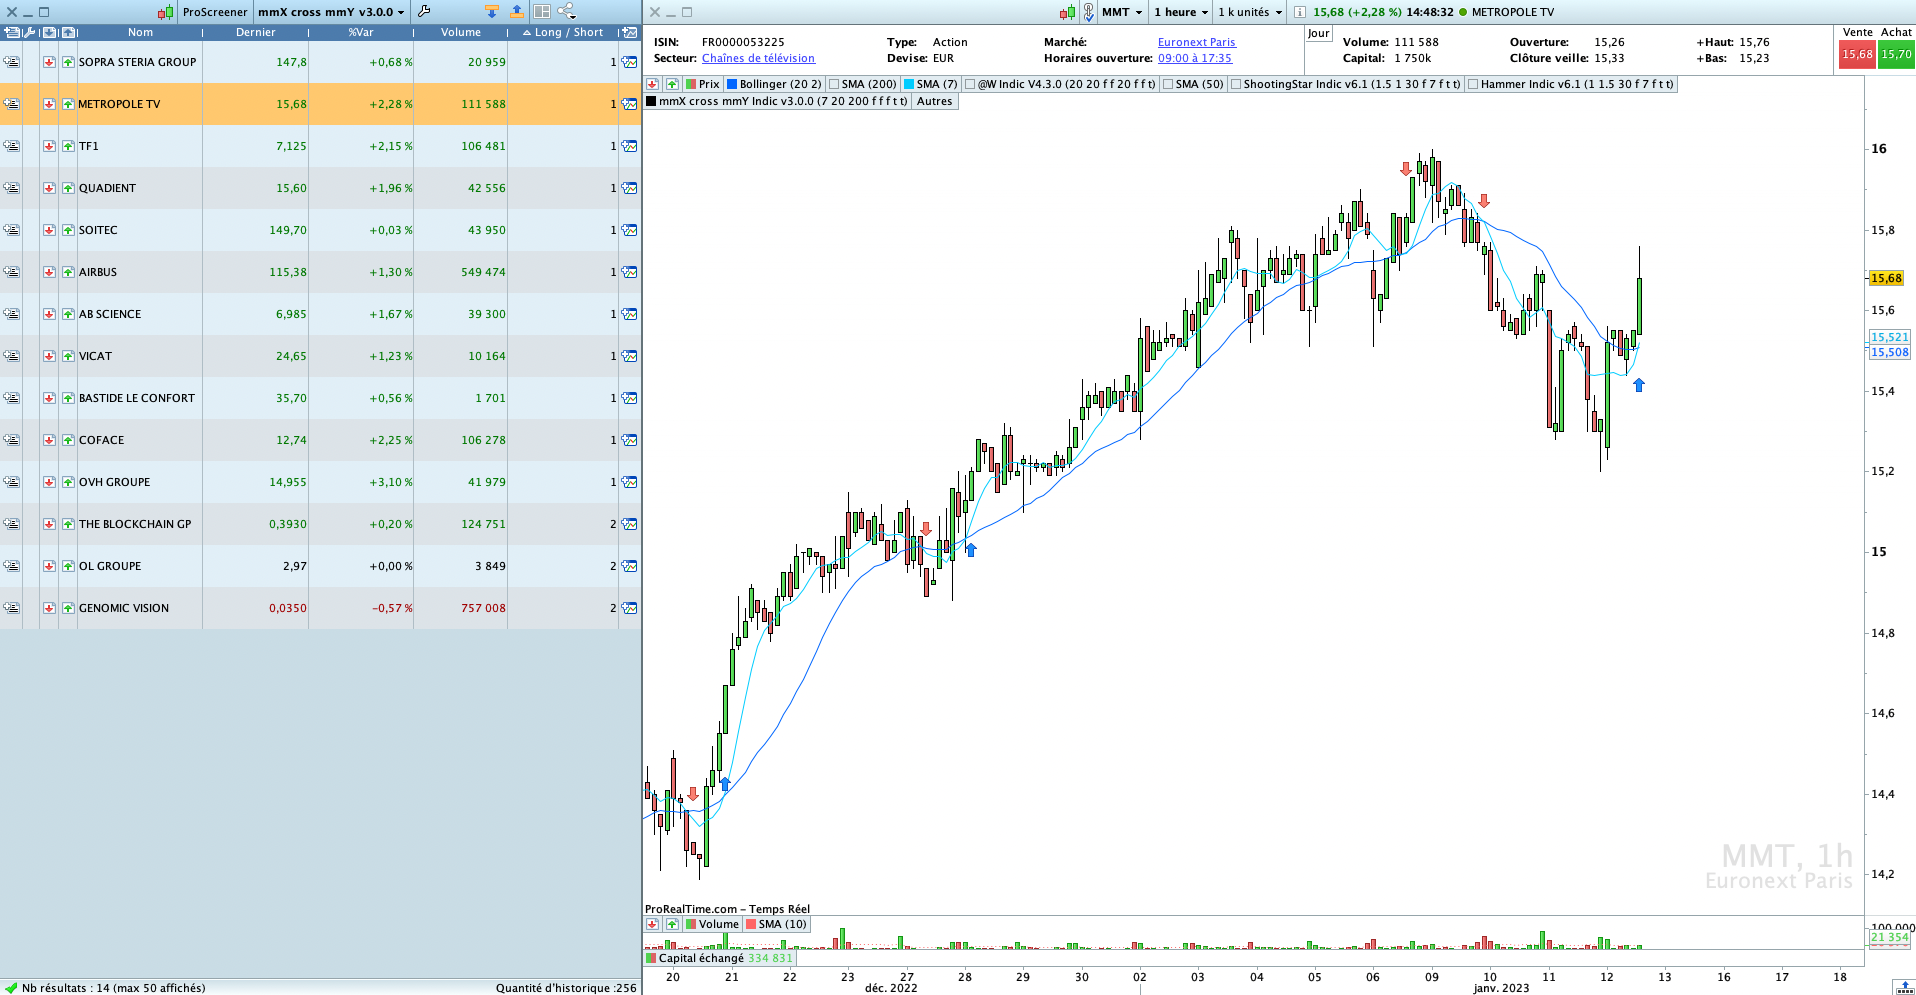Toggle the SMA (200) indicator checkbox
The image size is (1916, 995).
coord(834,84)
